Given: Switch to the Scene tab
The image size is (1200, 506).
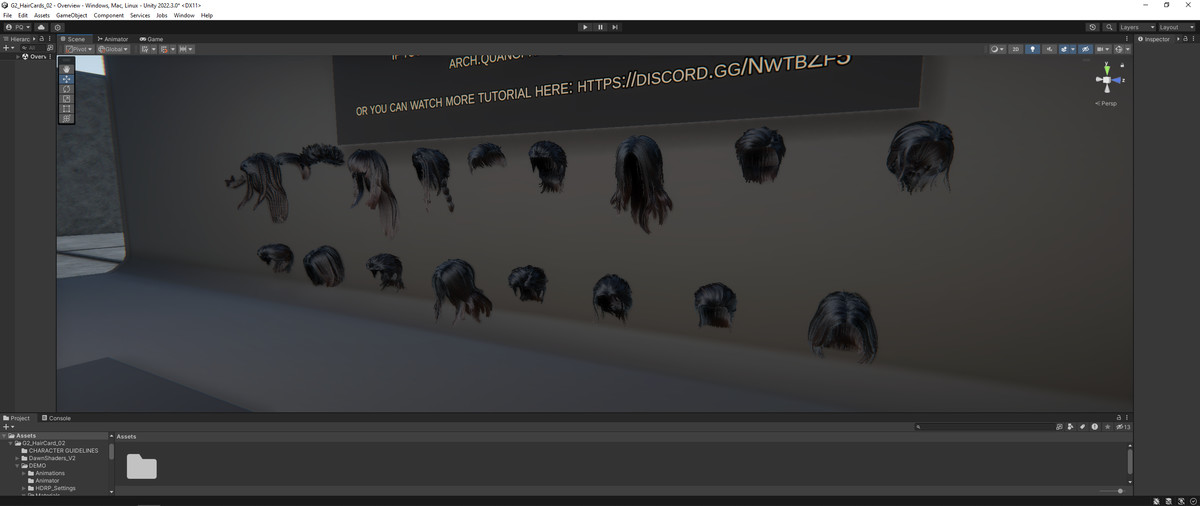Looking at the screenshot, I should click(x=73, y=39).
